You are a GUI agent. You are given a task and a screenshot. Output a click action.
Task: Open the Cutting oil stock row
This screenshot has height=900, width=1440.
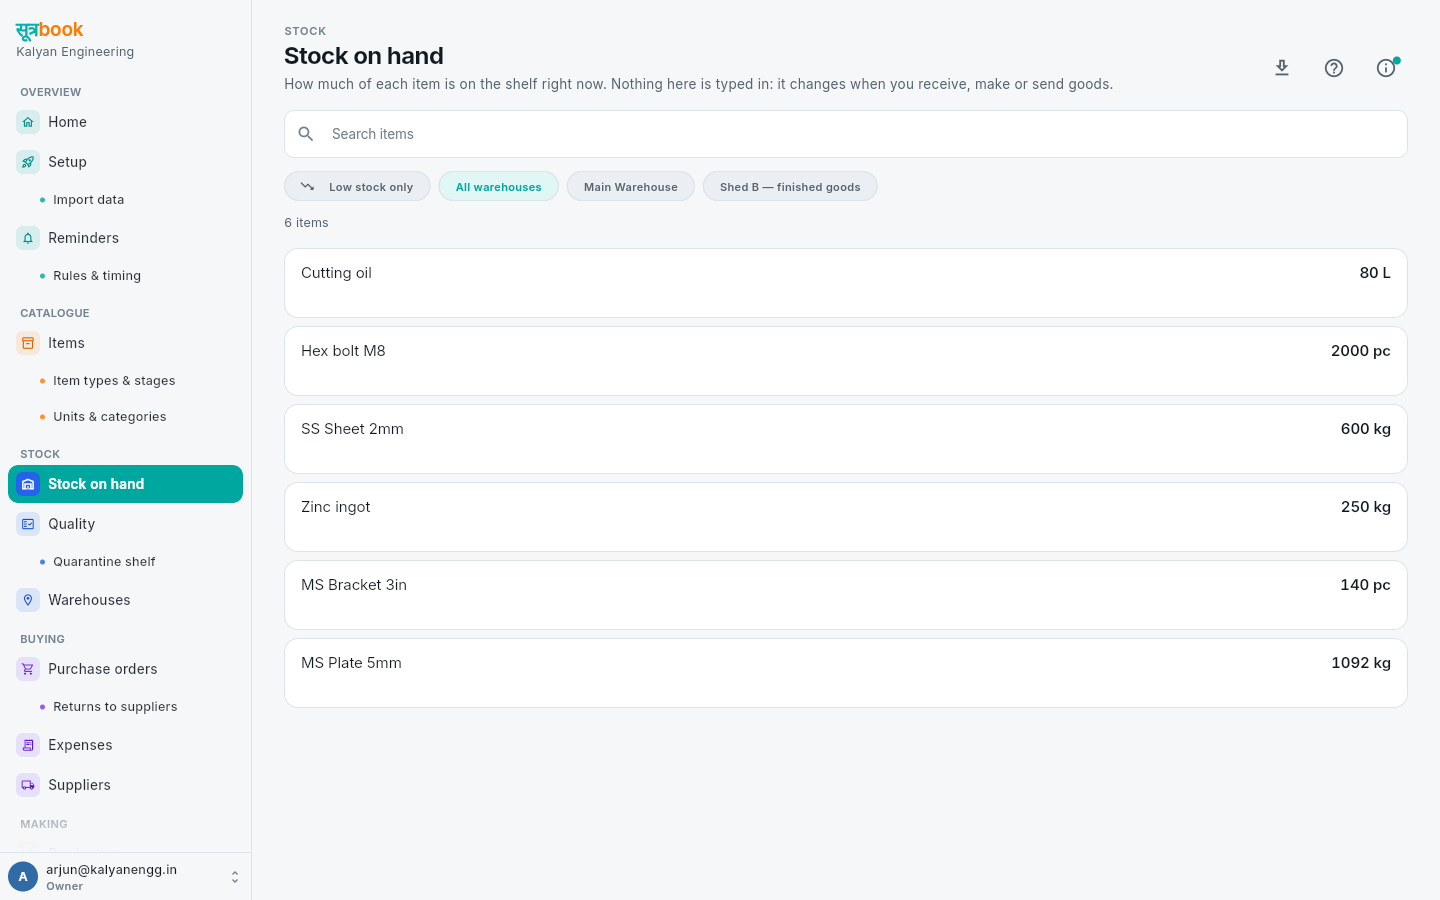pos(846,283)
